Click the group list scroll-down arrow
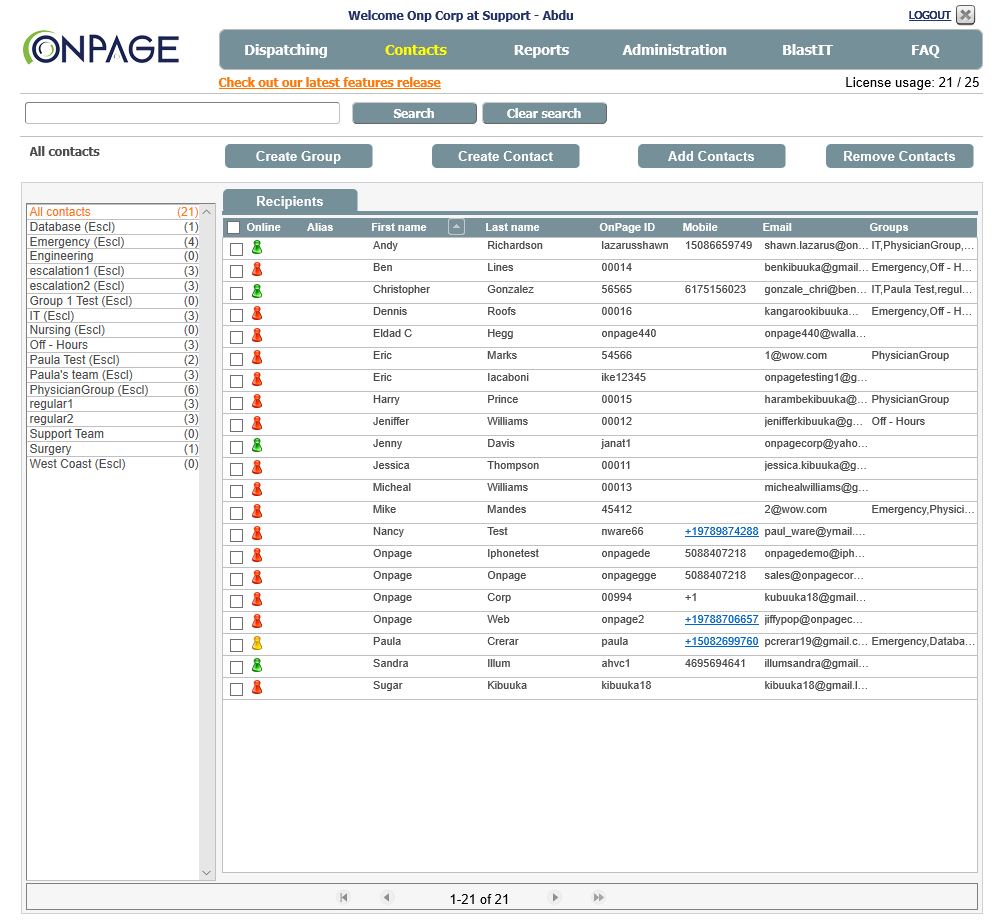The image size is (994, 923). click(x=207, y=873)
